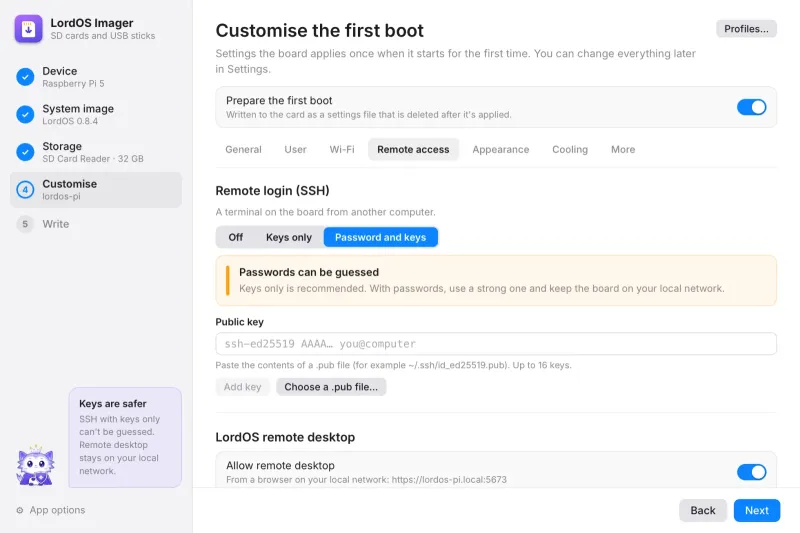Image resolution: width=800 pixels, height=533 pixels.
Task: Click the Back button
Action: 703,511
